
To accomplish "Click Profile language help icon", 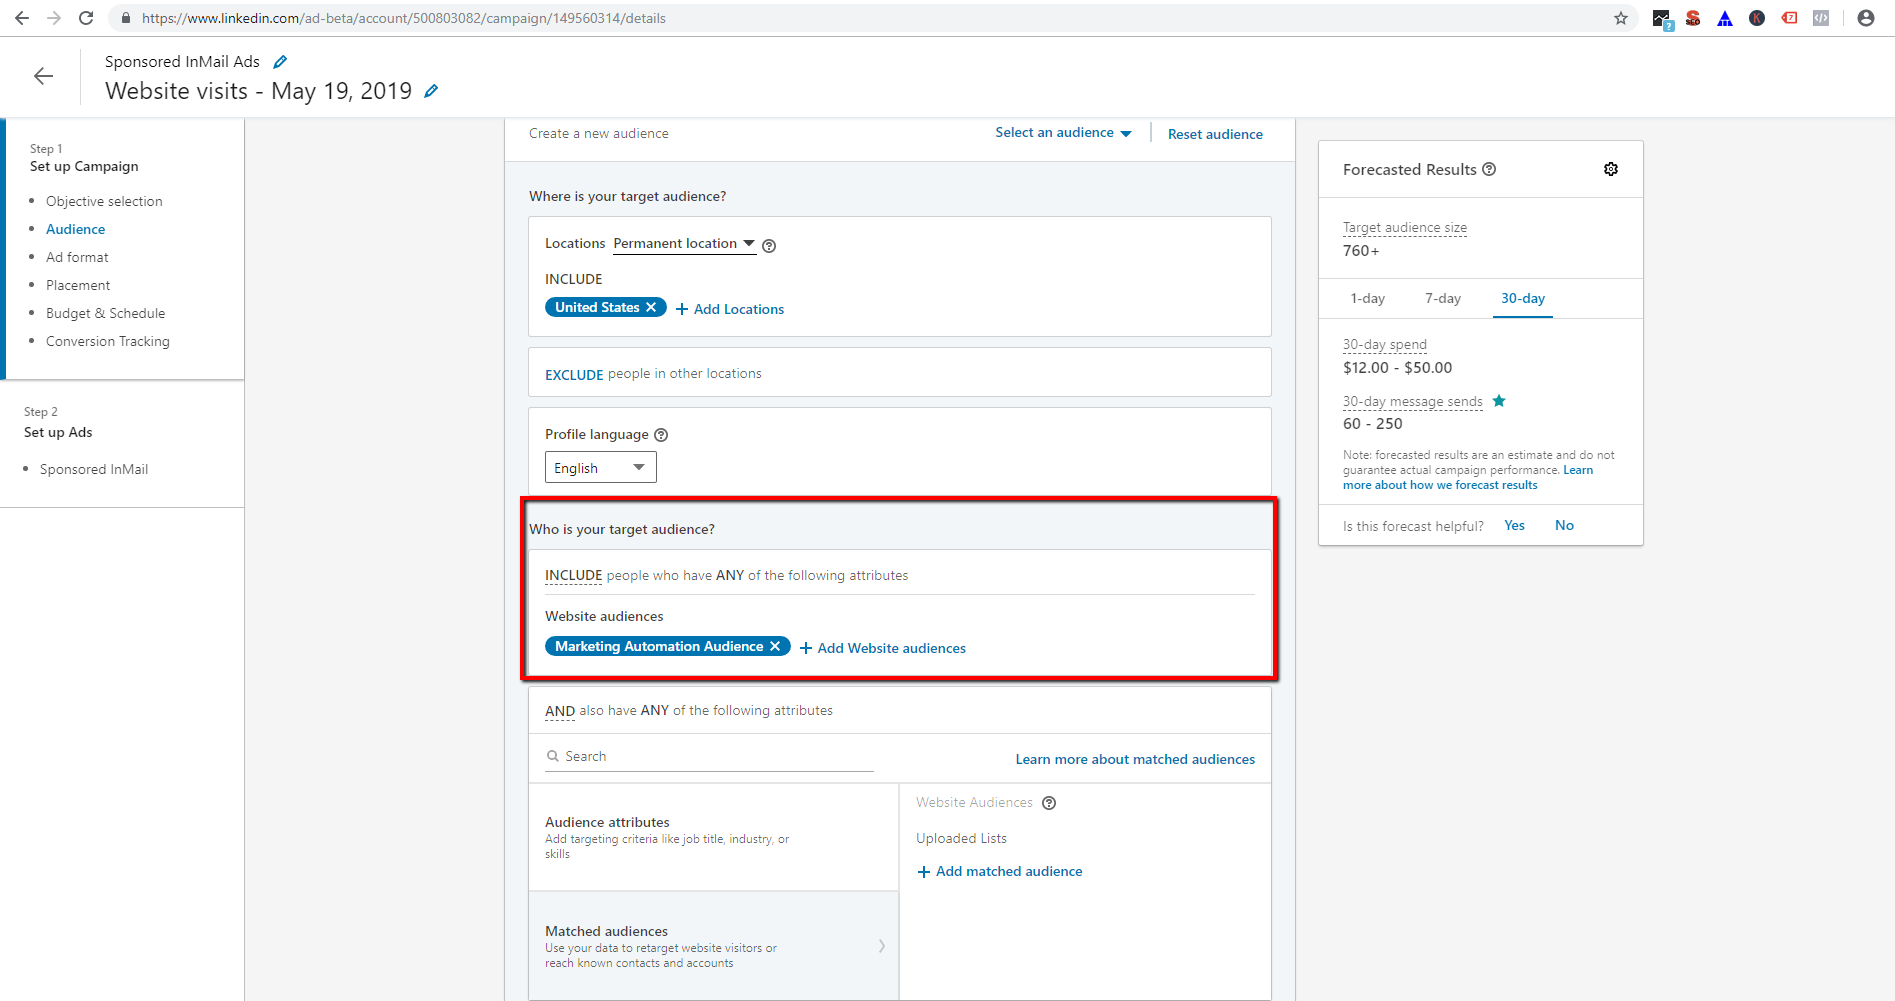I will pos(661,435).
